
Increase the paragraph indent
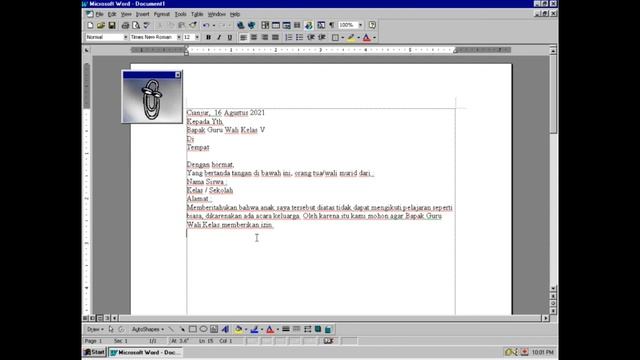click(322, 38)
